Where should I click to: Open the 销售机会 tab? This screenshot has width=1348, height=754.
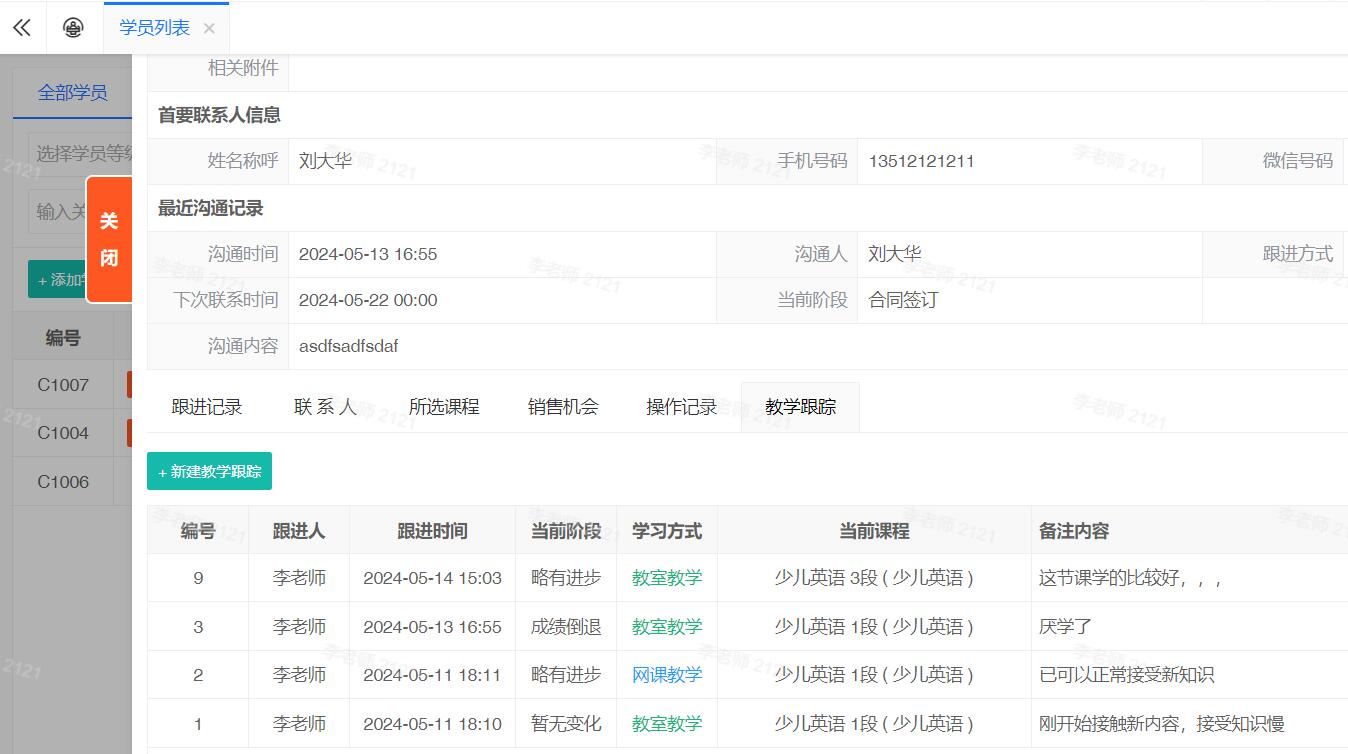[x=563, y=407]
